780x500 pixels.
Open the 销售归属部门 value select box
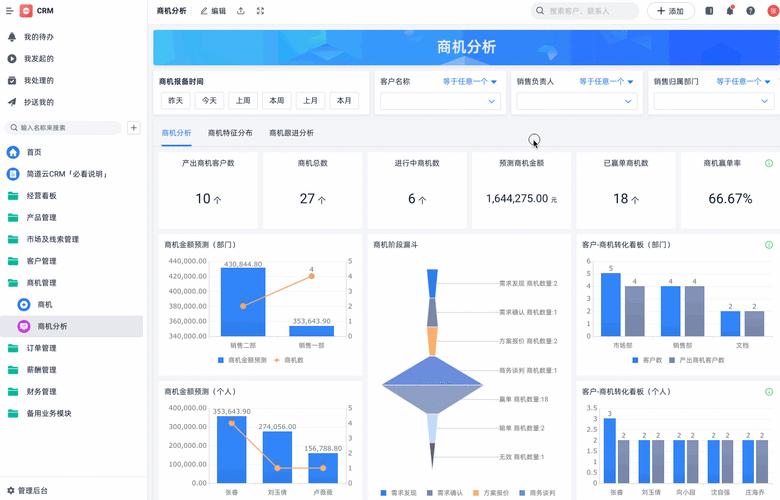714,101
